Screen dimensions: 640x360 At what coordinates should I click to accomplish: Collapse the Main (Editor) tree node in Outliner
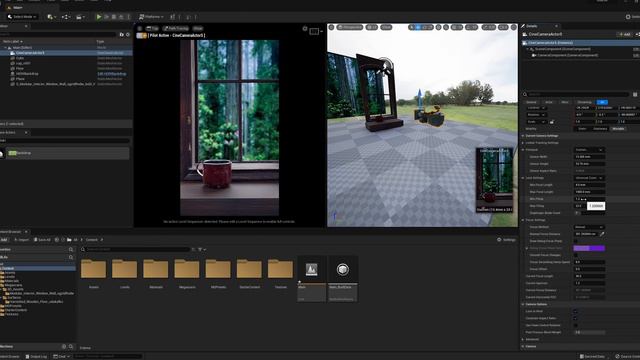tap(5, 48)
